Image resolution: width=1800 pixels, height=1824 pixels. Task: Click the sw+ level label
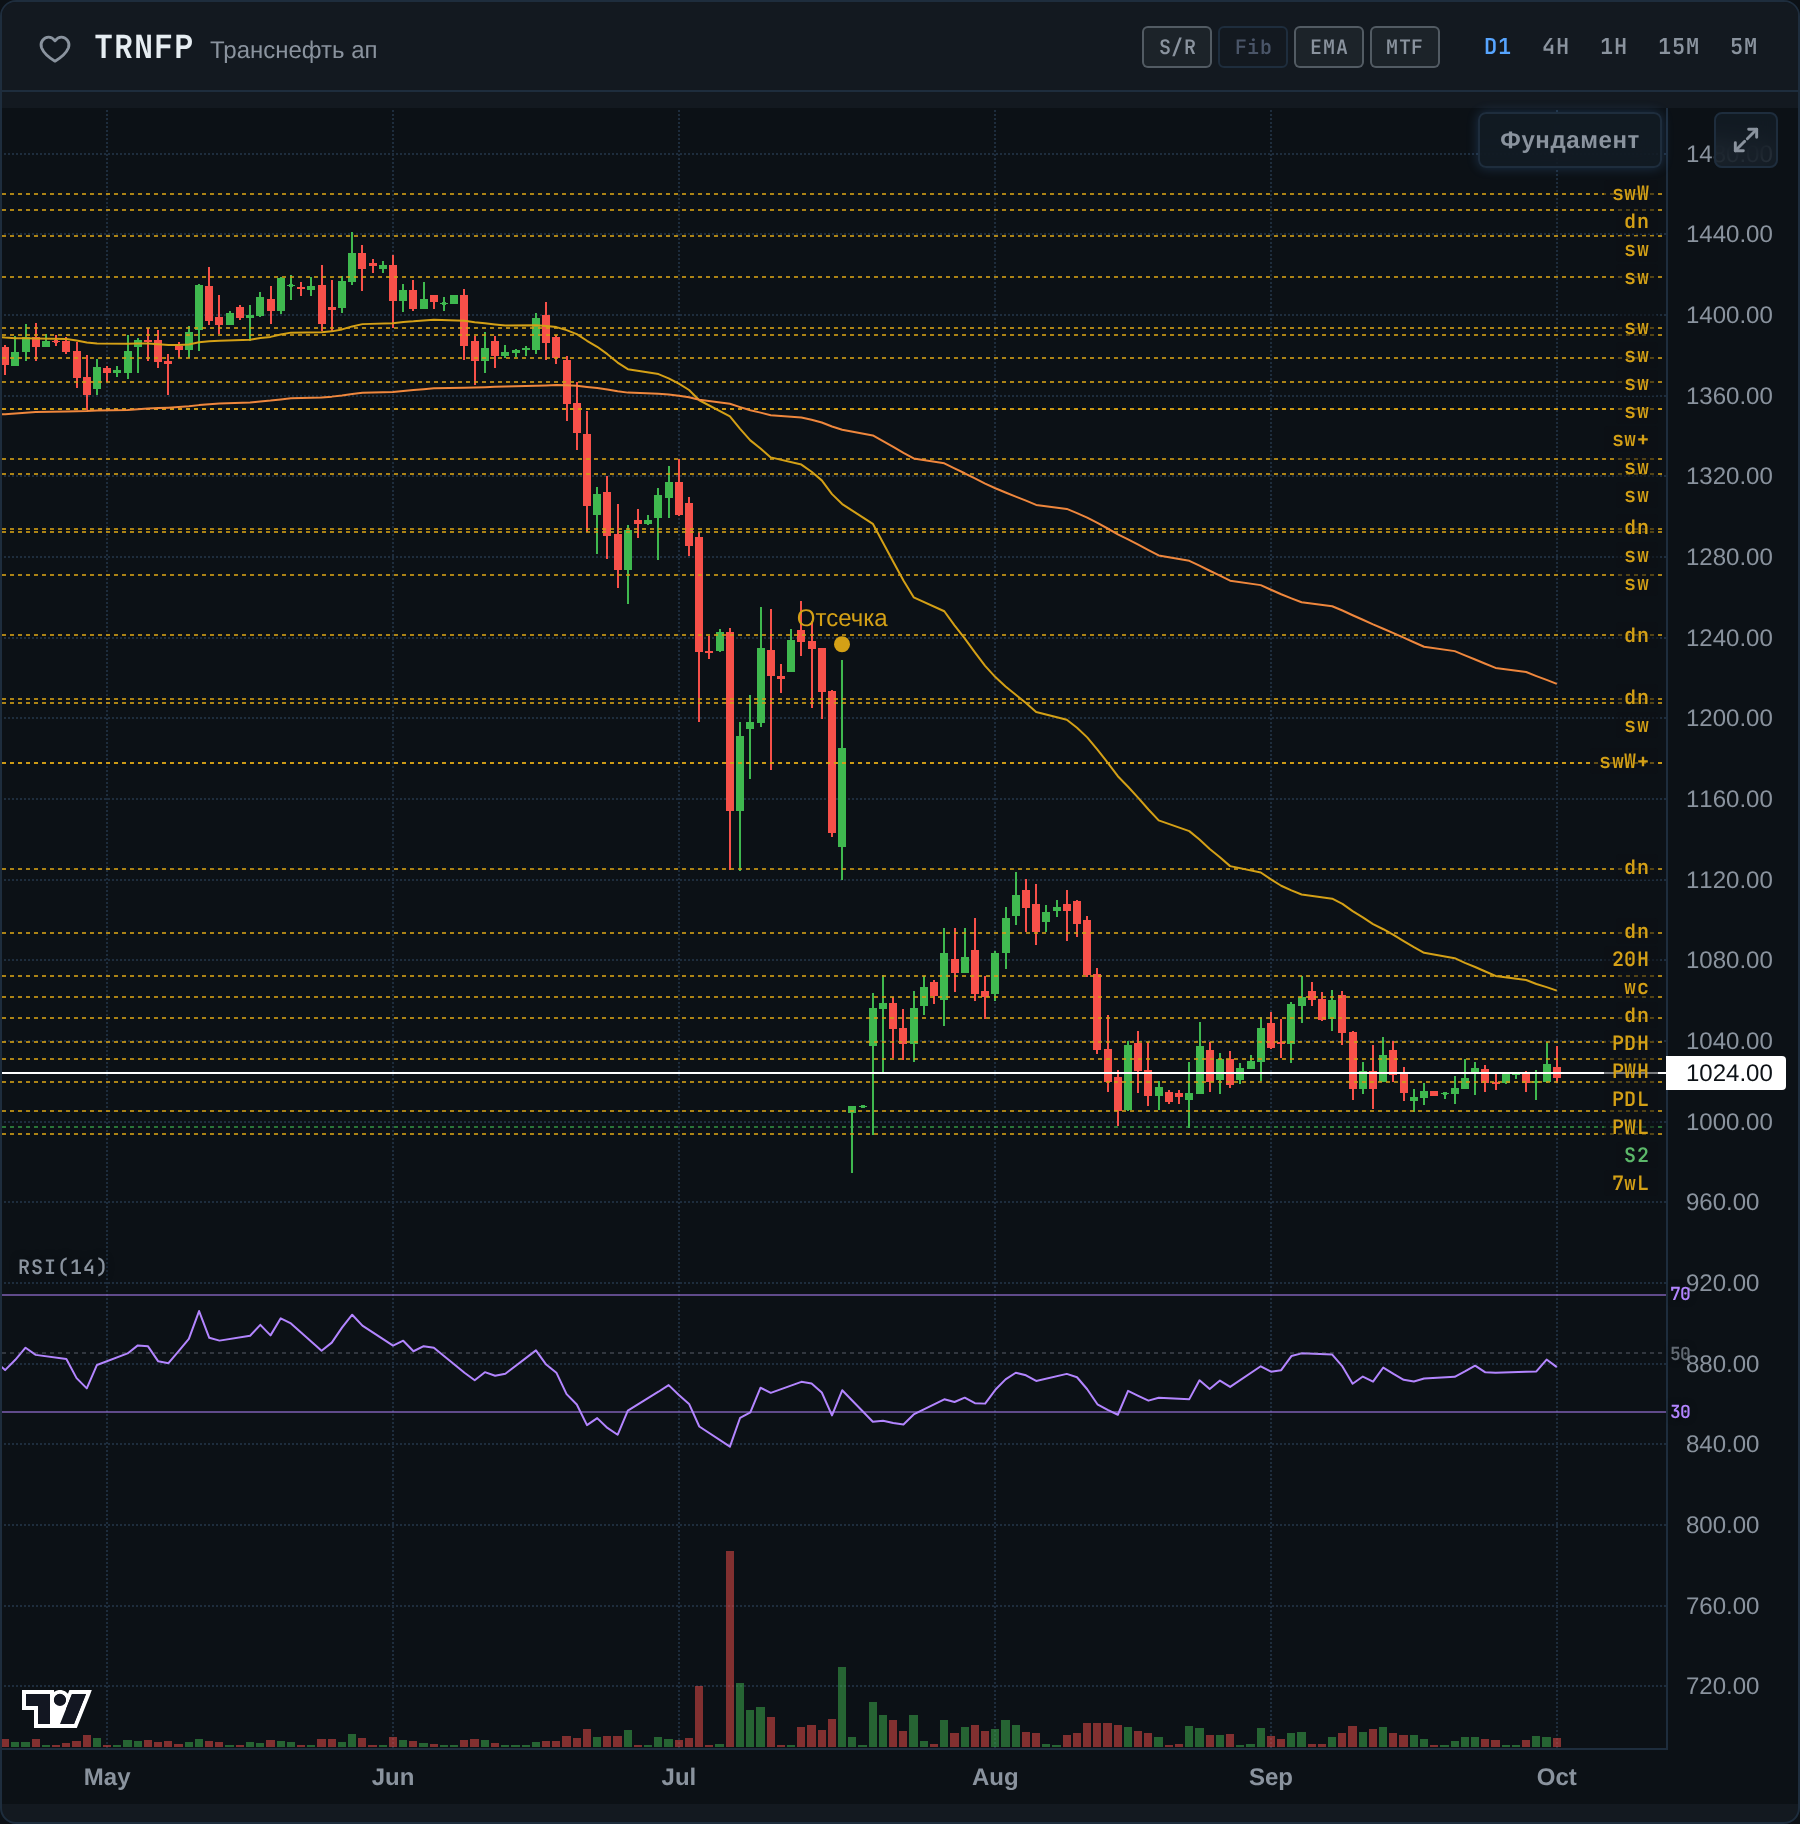(1630, 440)
